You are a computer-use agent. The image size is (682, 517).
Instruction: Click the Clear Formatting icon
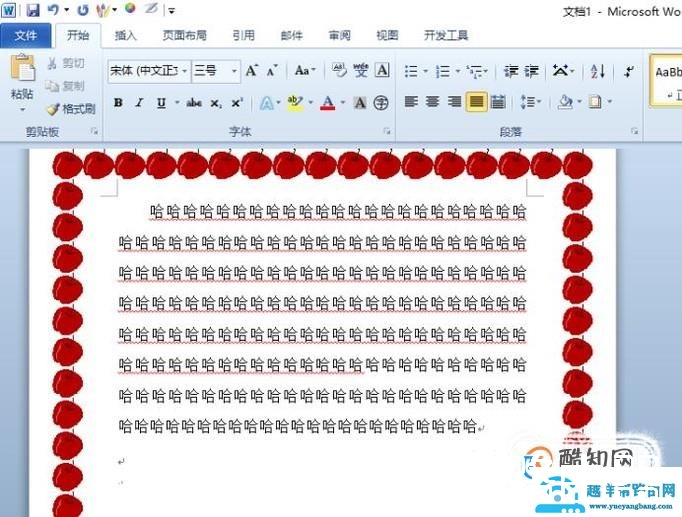[339, 70]
